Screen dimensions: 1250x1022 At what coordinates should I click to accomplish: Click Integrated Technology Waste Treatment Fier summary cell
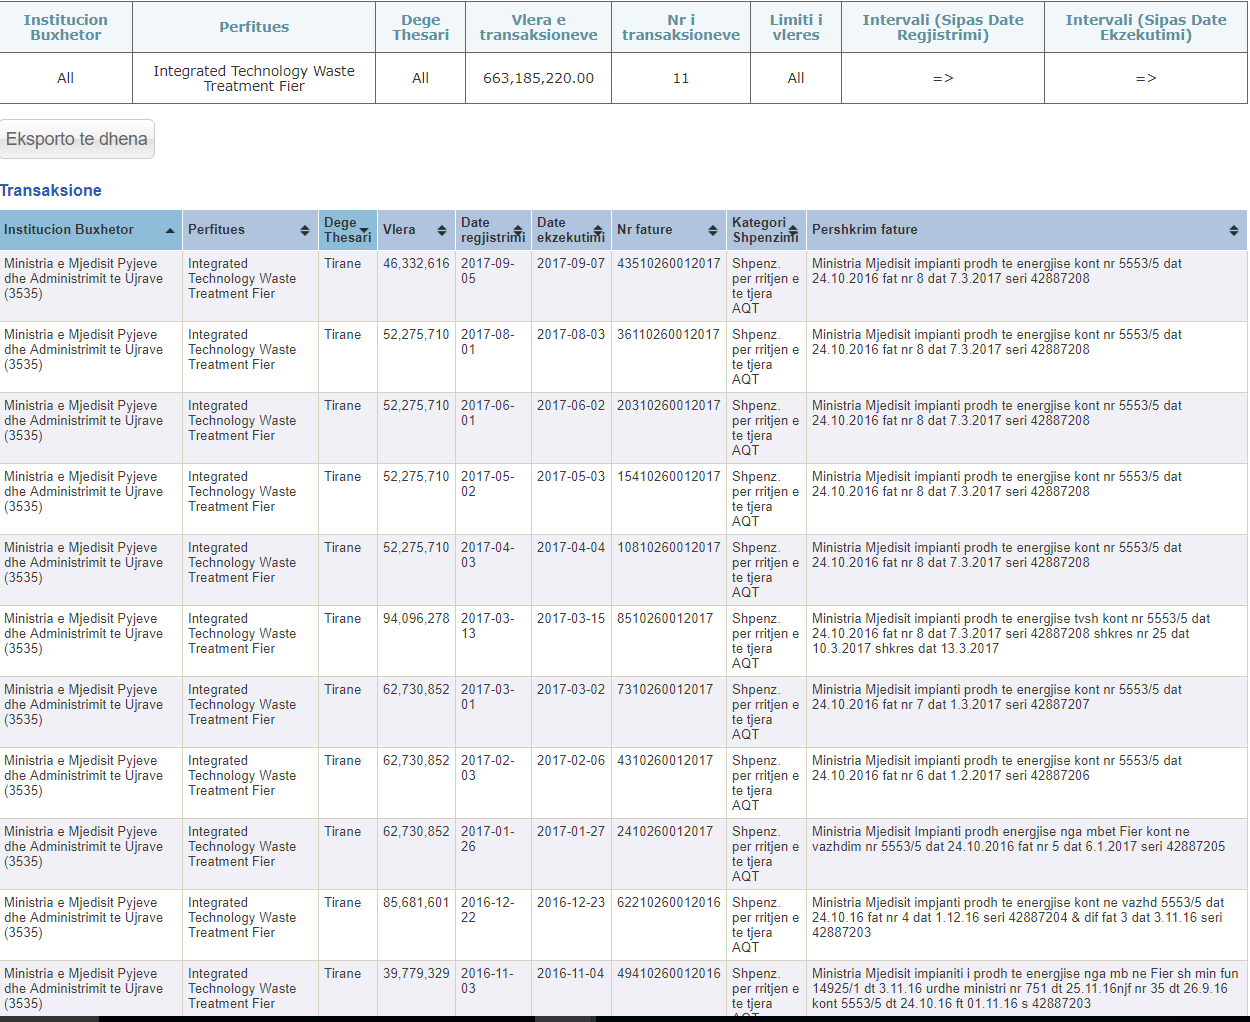coord(254,78)
